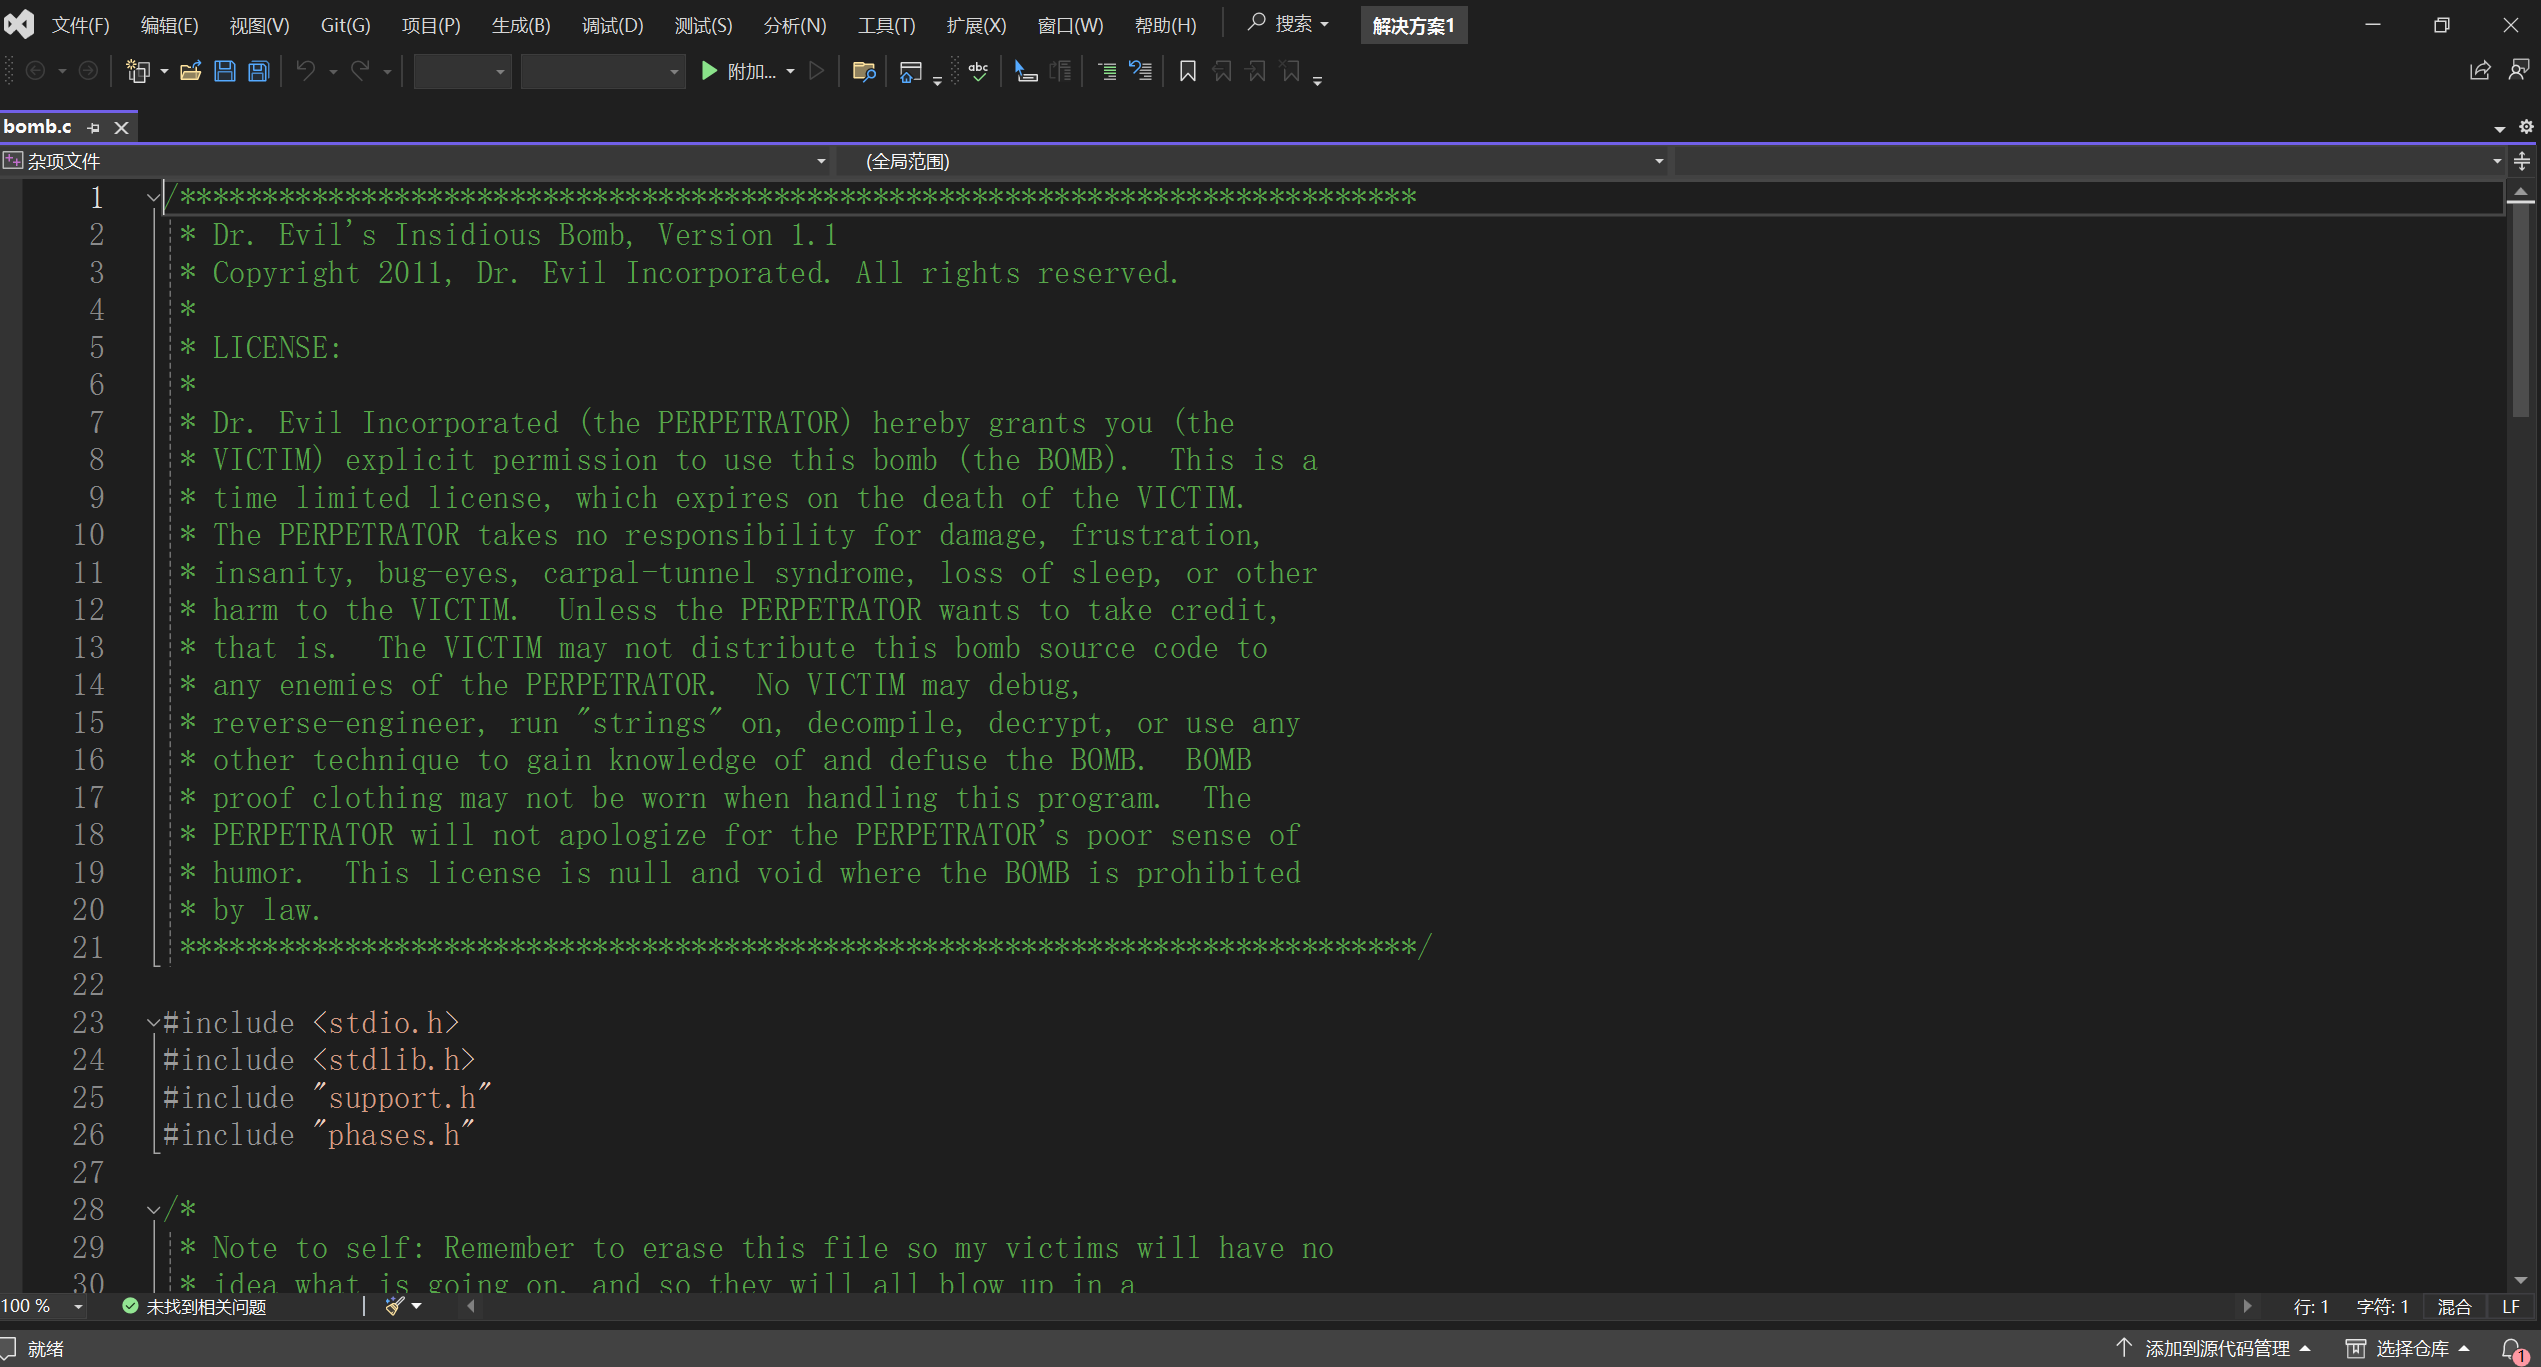Toggle the bookmark icon in toolbar

(1188, 71)
